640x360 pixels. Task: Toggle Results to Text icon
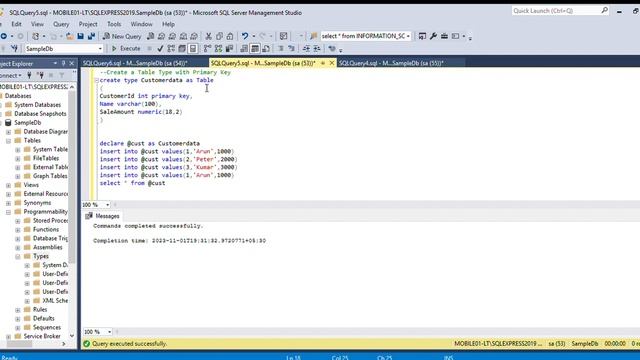pyautogui.click(x=244, y=49)
